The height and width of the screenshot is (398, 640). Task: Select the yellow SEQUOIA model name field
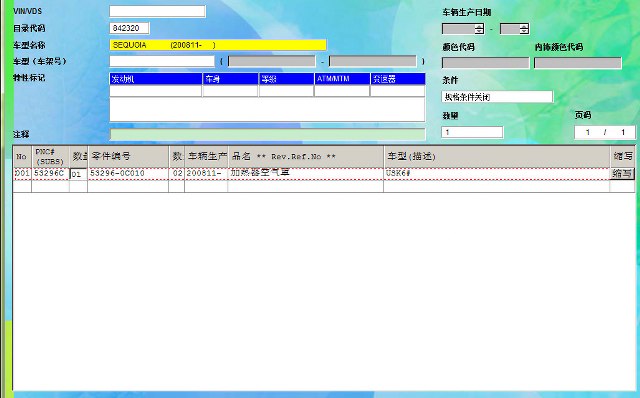point(218,45)
